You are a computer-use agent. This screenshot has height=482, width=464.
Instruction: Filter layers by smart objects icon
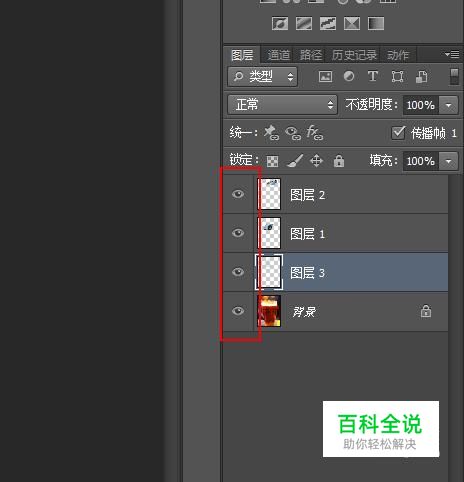click(422, 77)
